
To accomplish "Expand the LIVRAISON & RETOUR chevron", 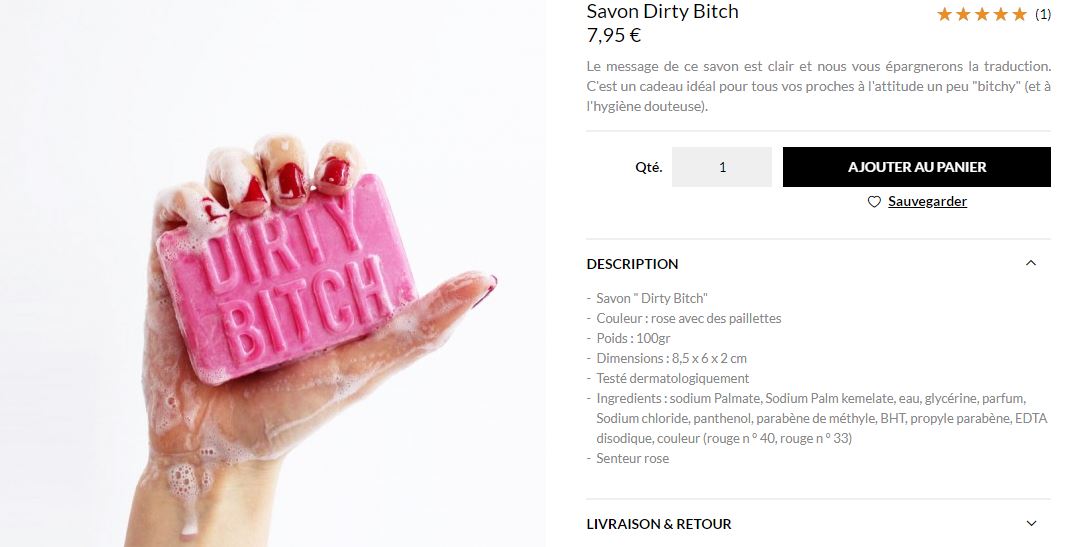I will (1031, 523).
